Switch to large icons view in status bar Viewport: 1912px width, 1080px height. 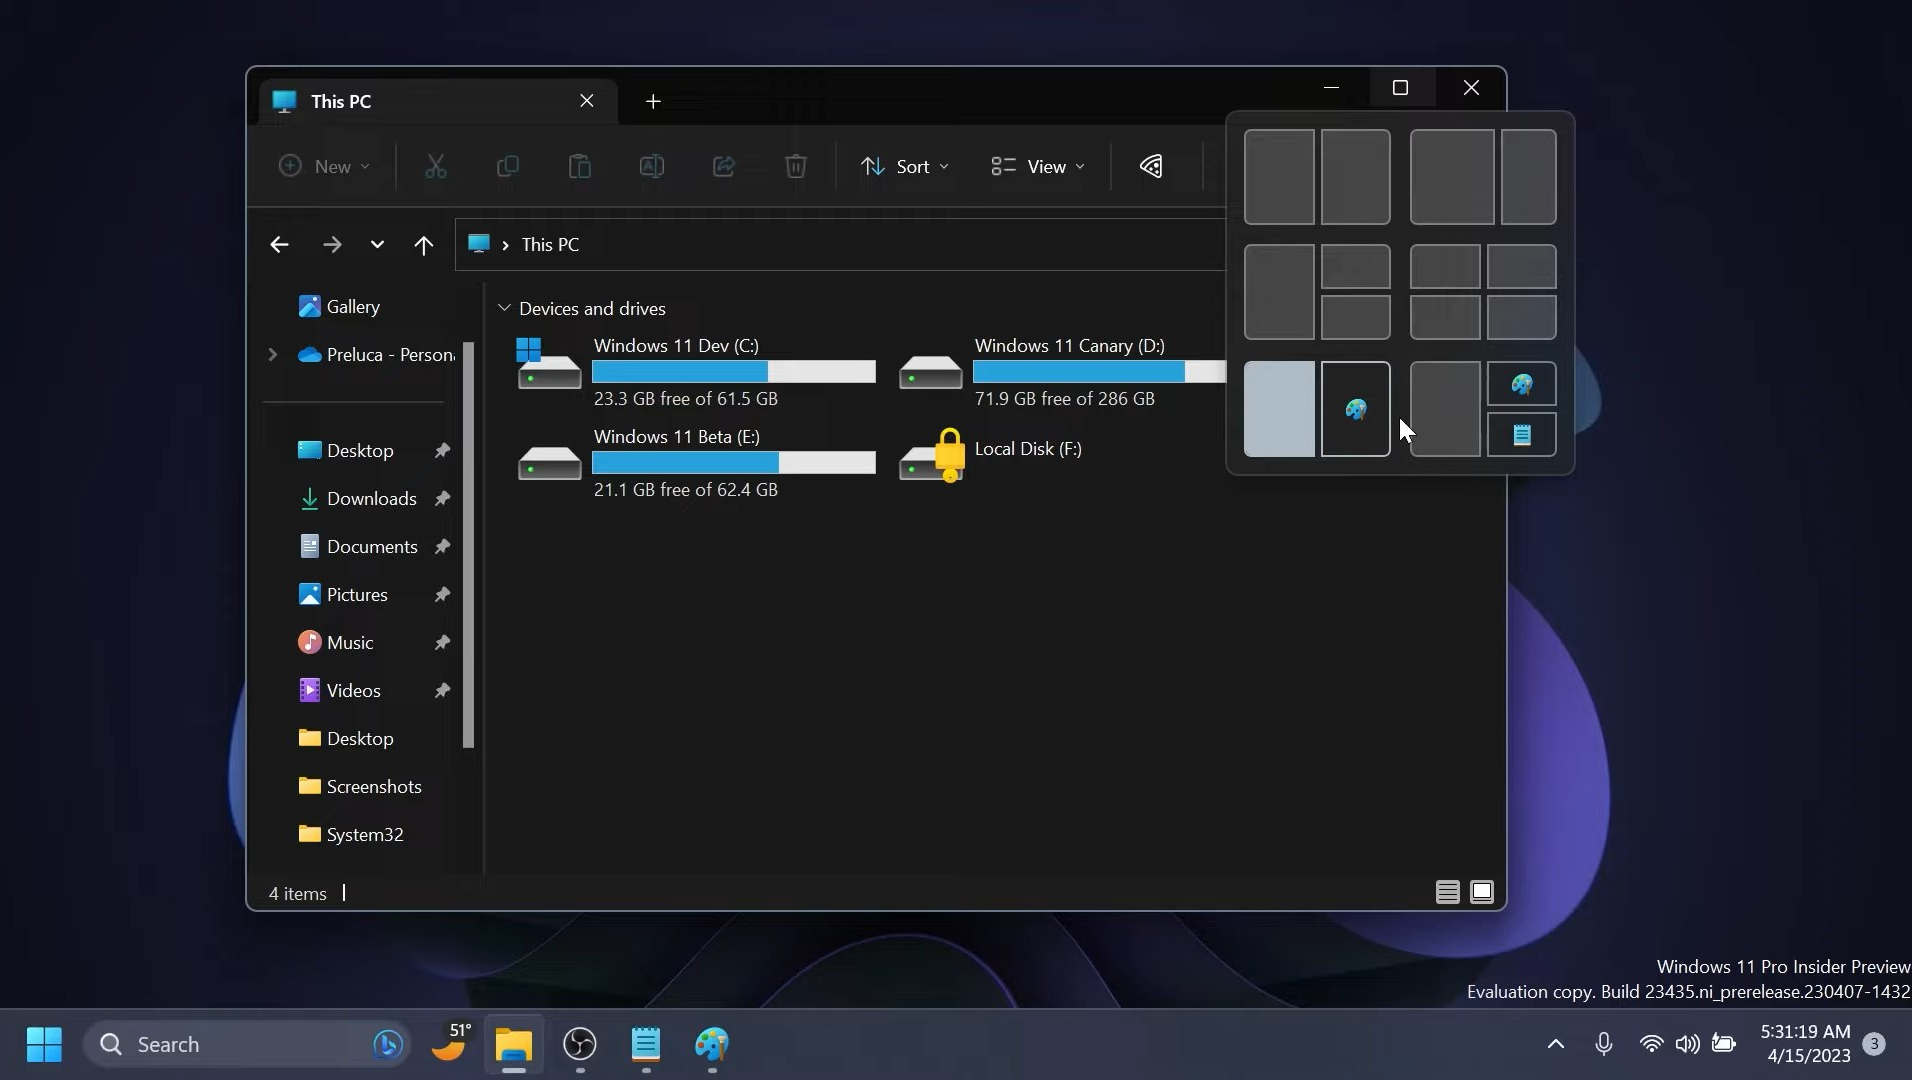point(1482,892)
